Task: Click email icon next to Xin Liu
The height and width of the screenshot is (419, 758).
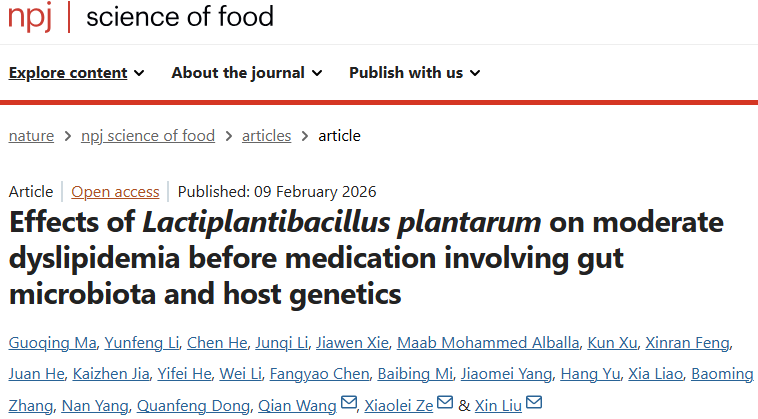Action: [x=534, y=404]
